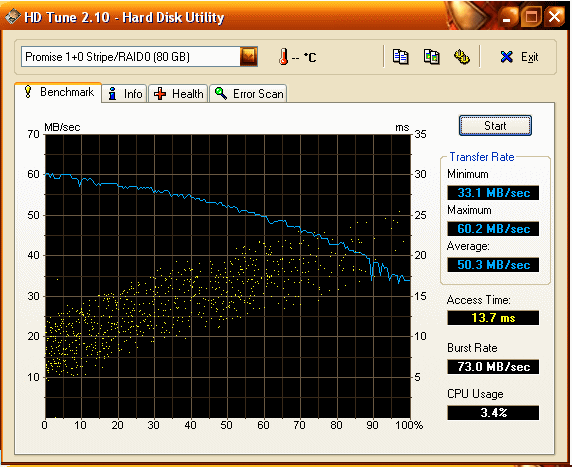Click the blue Info icon

(x=112, y=94)
